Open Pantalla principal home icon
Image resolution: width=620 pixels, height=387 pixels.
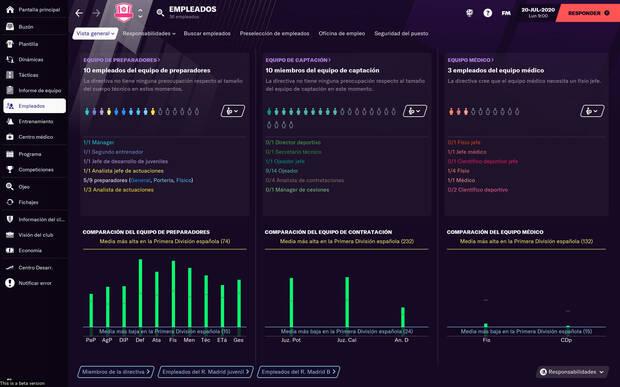pos(10,9)
